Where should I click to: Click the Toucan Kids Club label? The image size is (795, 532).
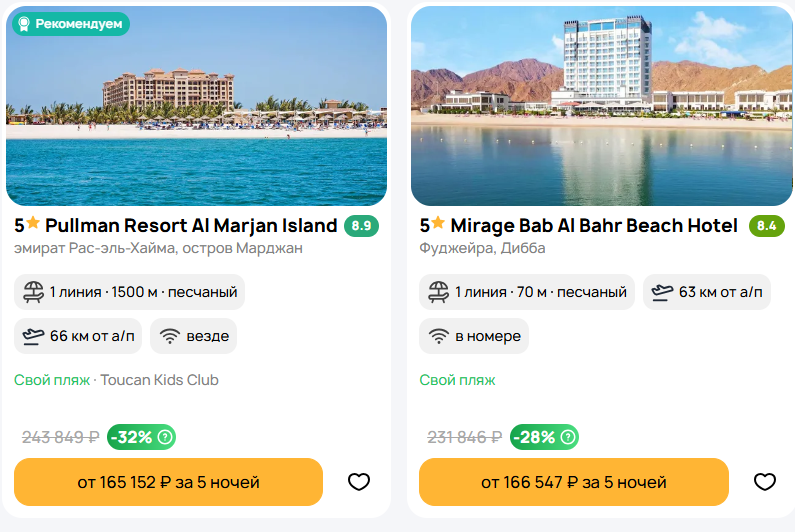tap(160, 380)
